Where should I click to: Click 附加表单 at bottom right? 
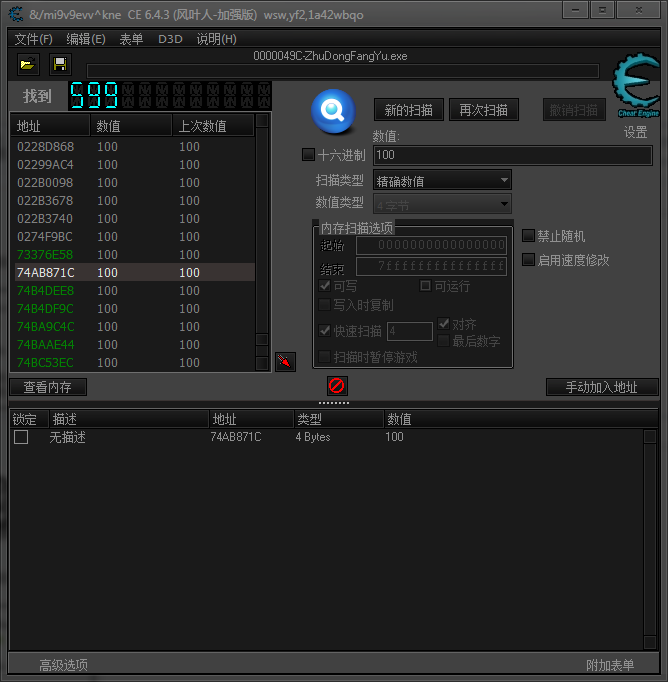(610, 665)
